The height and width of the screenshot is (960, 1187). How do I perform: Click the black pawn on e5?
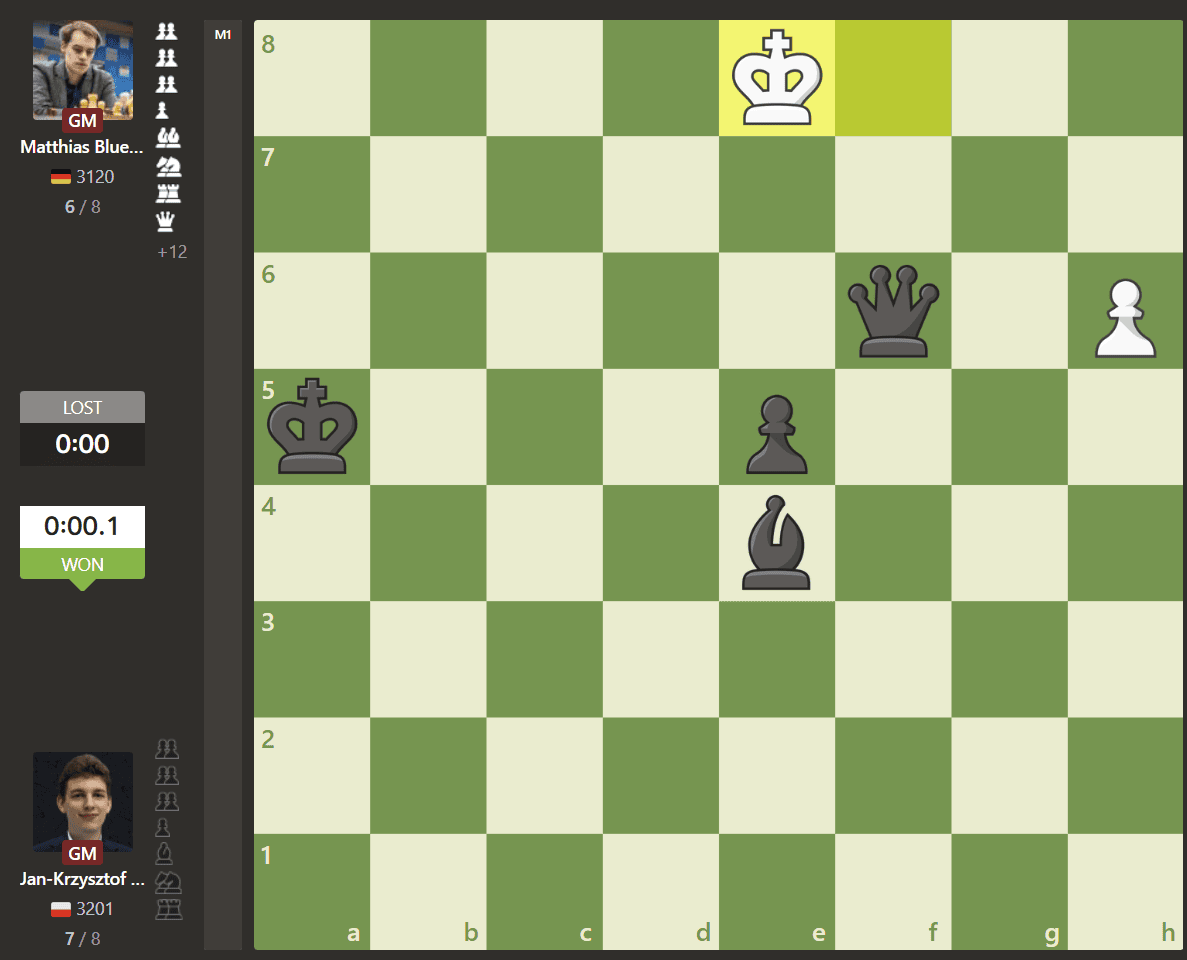click(x=777, y=436)
